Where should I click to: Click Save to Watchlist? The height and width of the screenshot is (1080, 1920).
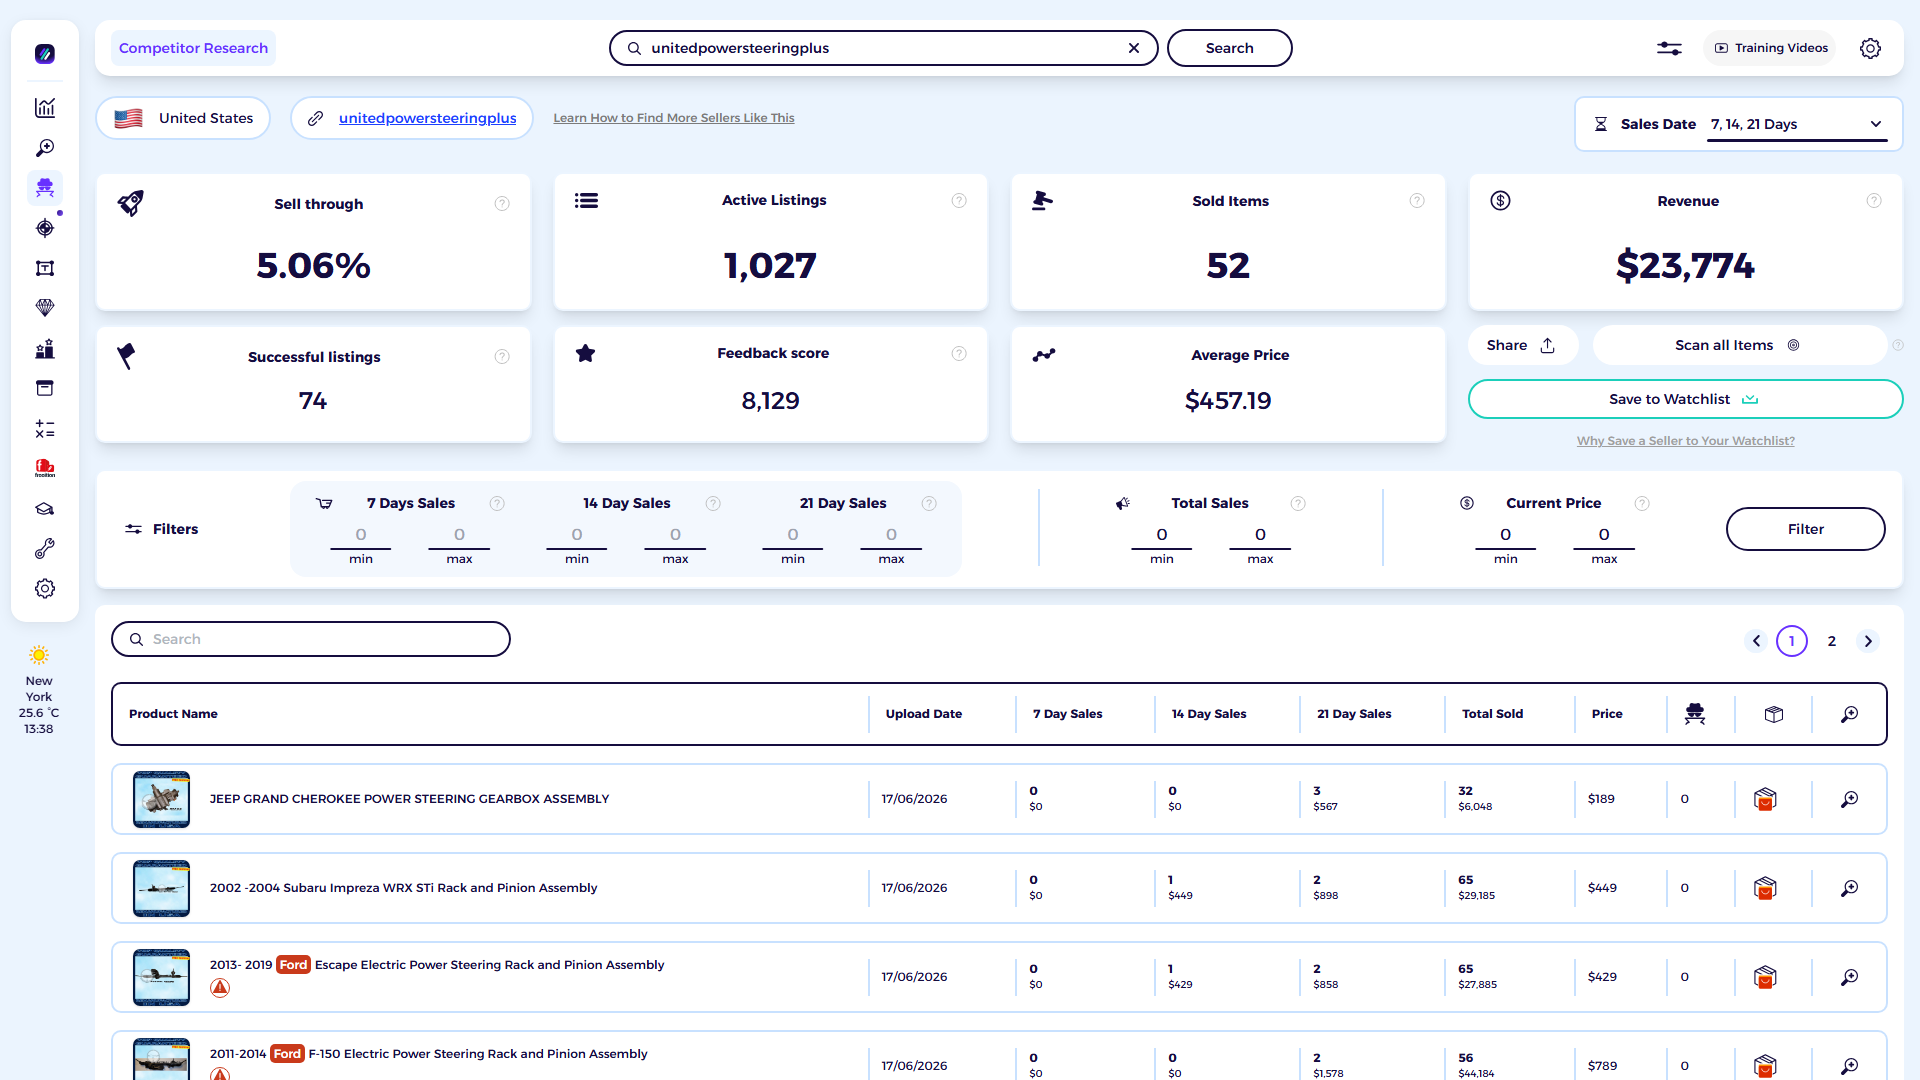(1685, 399)
